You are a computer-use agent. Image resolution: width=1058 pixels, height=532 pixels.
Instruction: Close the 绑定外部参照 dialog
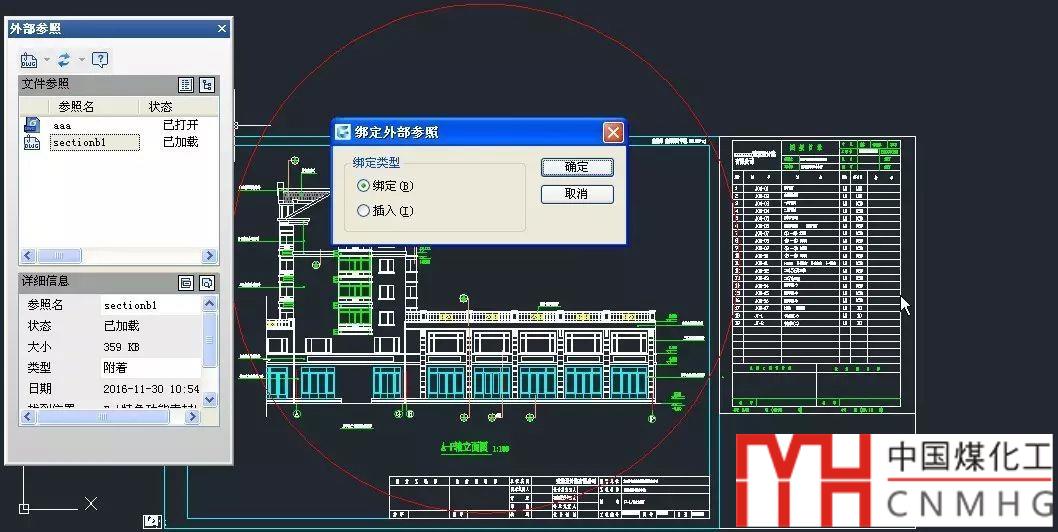[613, 132]
